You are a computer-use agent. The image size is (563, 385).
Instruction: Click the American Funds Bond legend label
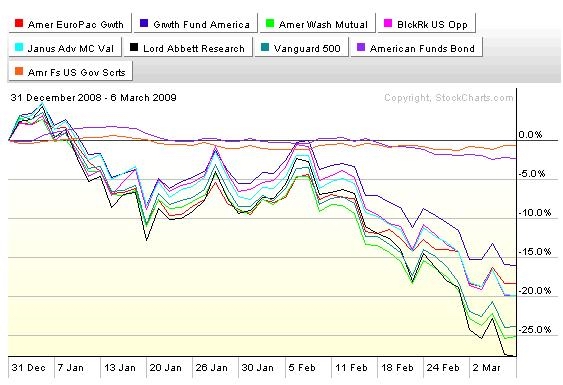click(422, 48)
